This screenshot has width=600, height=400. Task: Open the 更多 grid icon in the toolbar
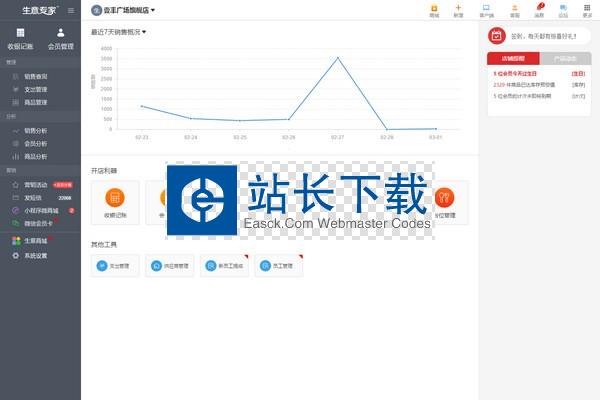(x=587, y=11)
